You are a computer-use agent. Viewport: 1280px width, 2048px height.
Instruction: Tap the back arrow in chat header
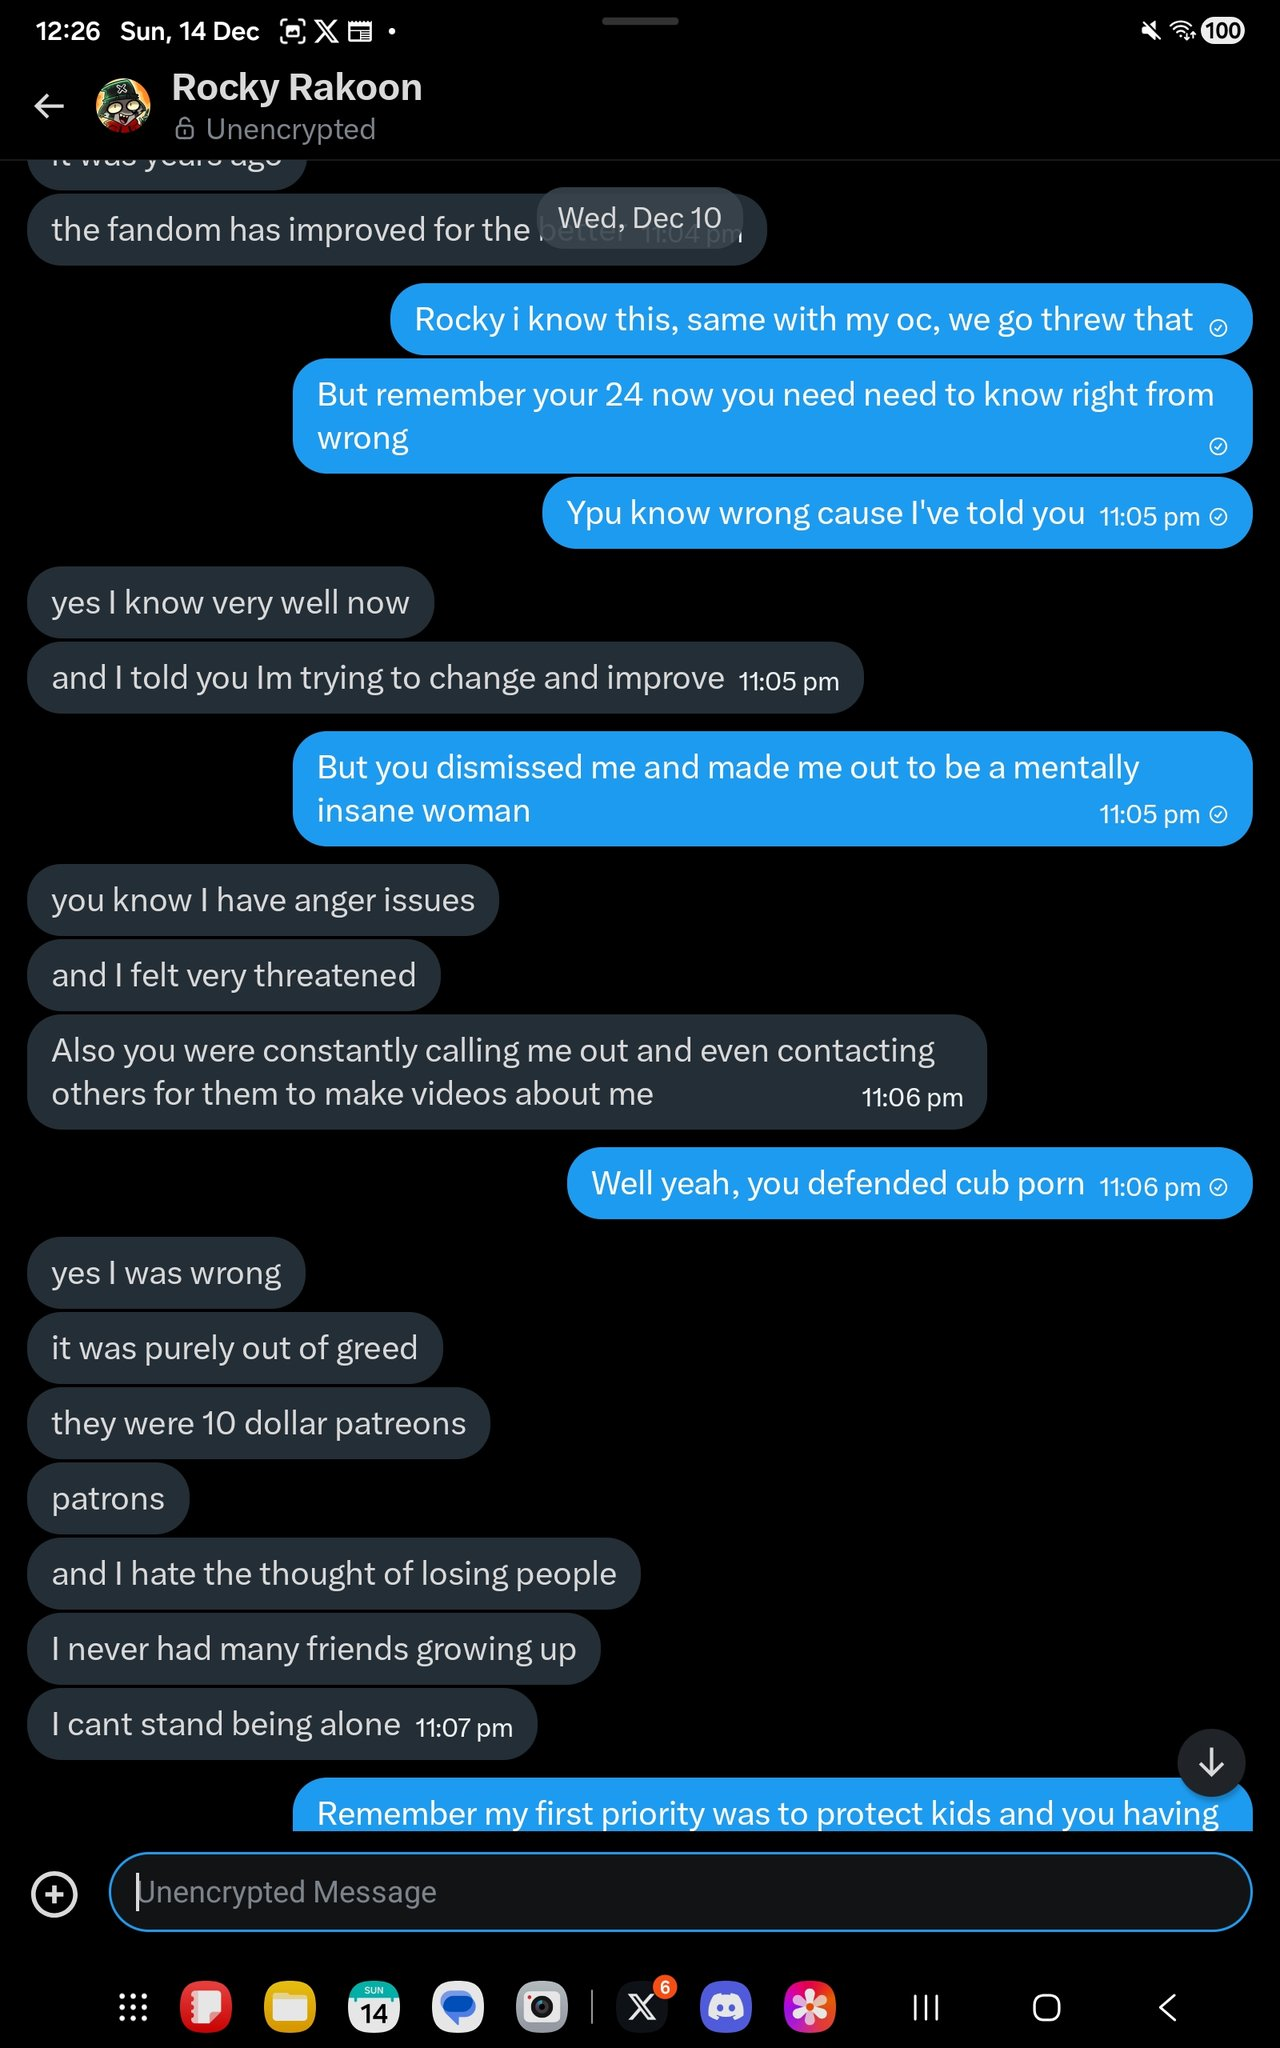click(x=49, y=105)
